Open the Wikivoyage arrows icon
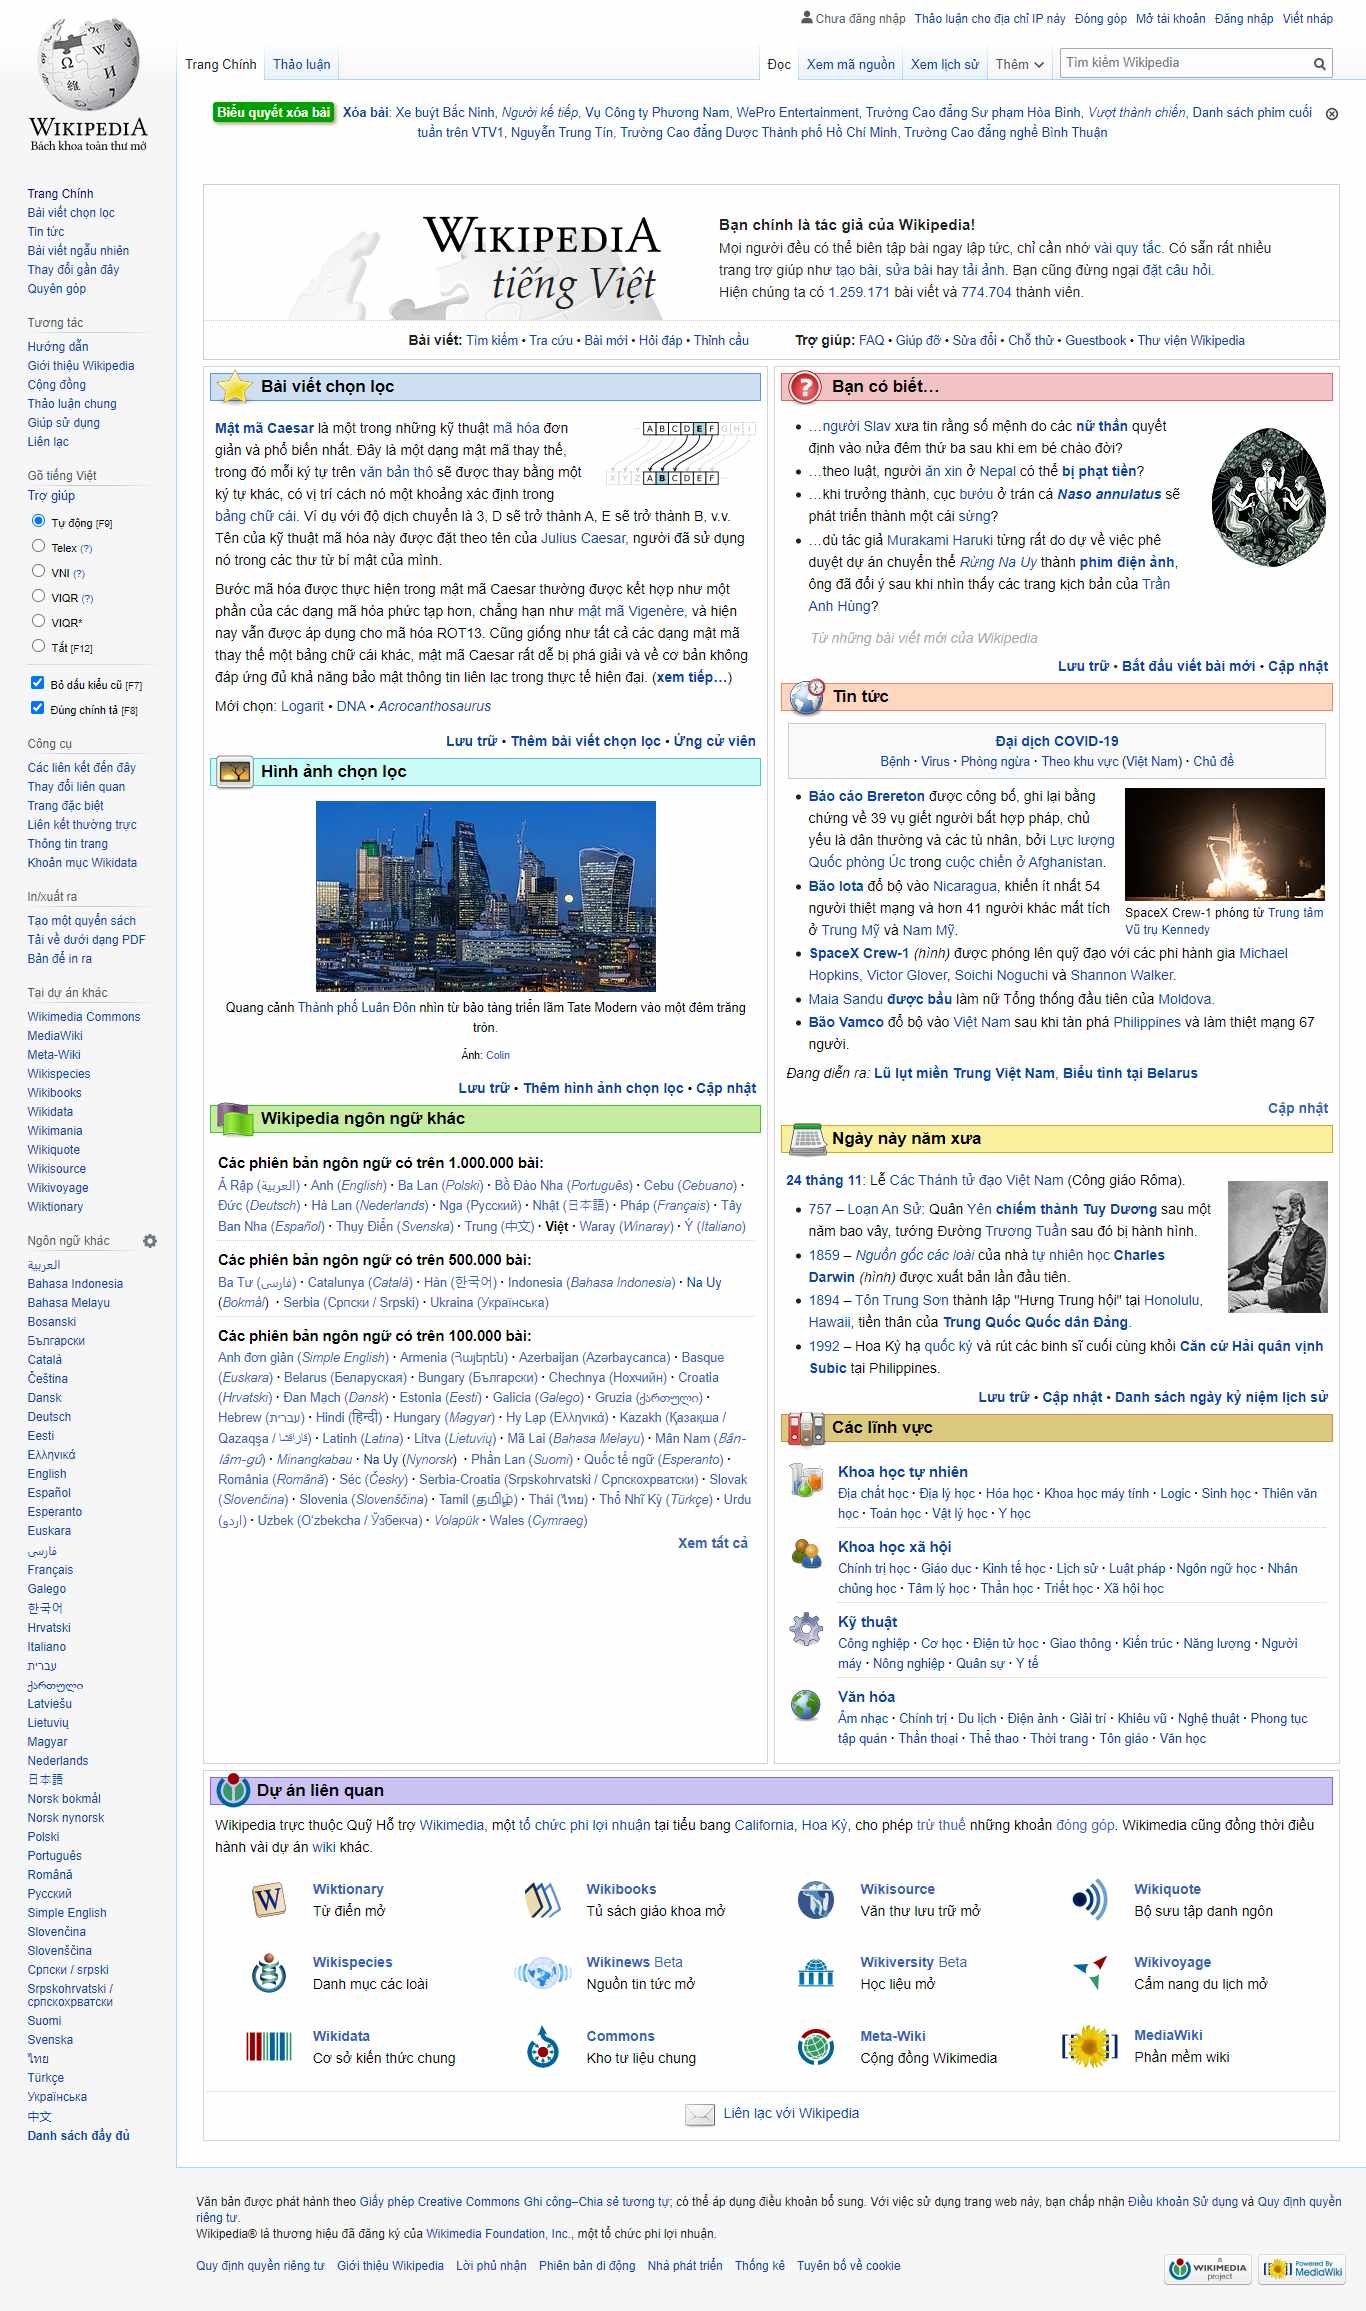The image size is (1366, 2311). point(1089,1973)
